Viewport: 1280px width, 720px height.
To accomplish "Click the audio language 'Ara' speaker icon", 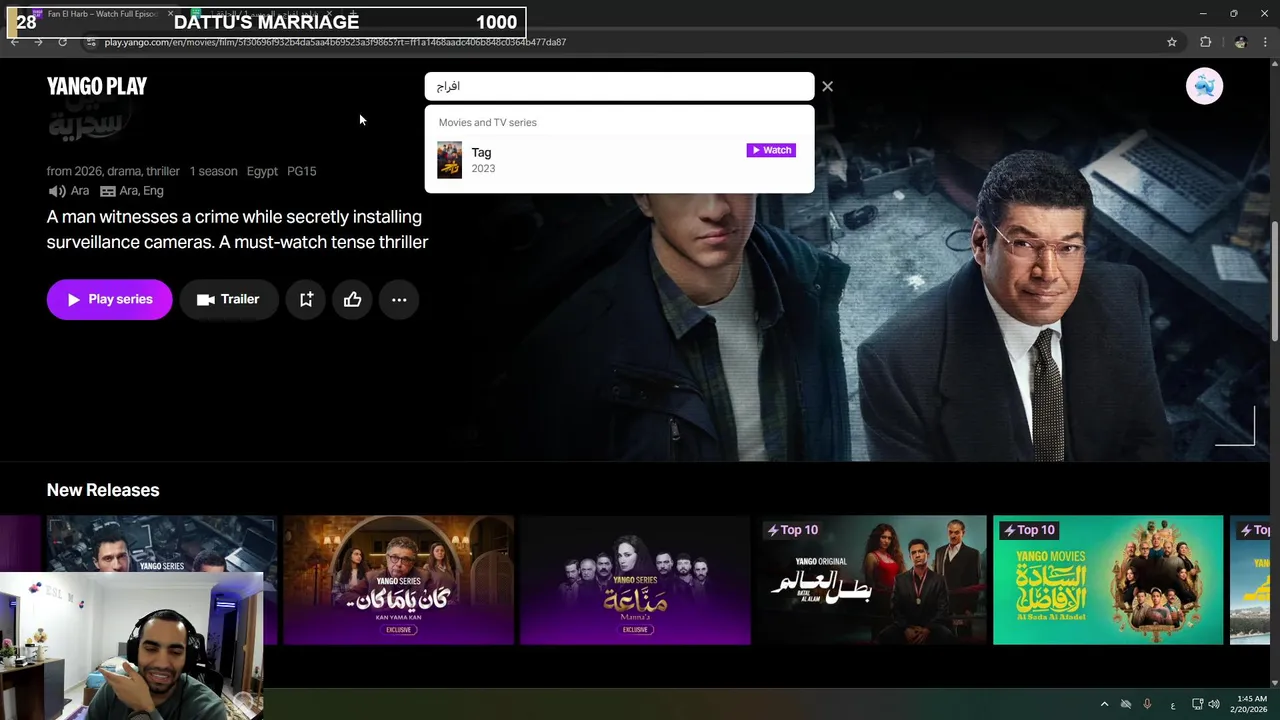I will coord(57,191).
